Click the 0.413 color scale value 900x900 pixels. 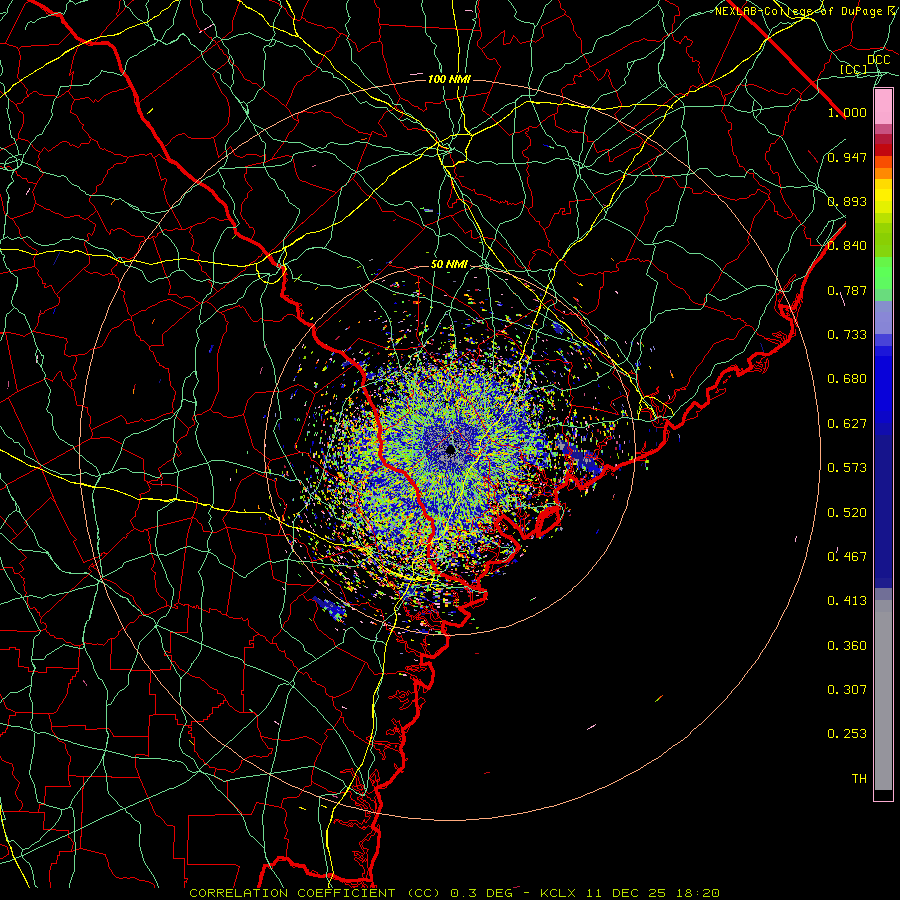[x=847, y=601]
